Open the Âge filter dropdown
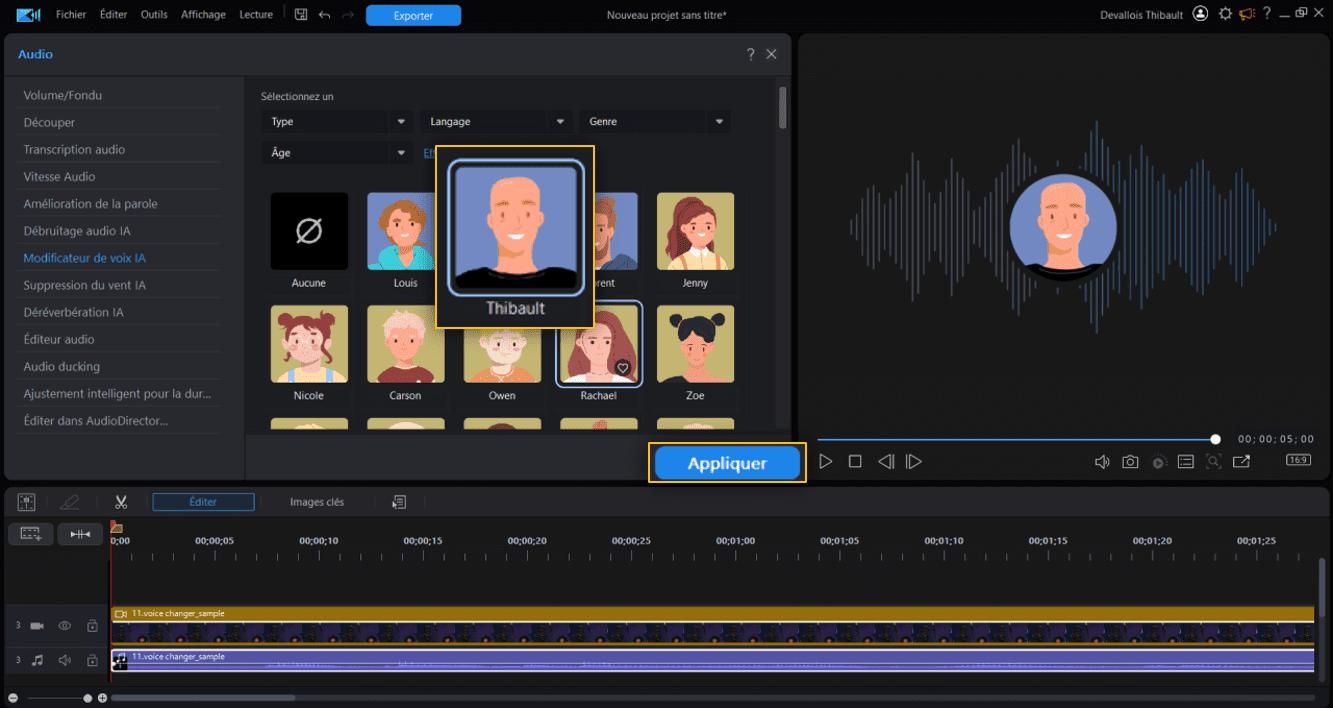The width and height of the screenshot is (1333, 708). coord(336,153)
